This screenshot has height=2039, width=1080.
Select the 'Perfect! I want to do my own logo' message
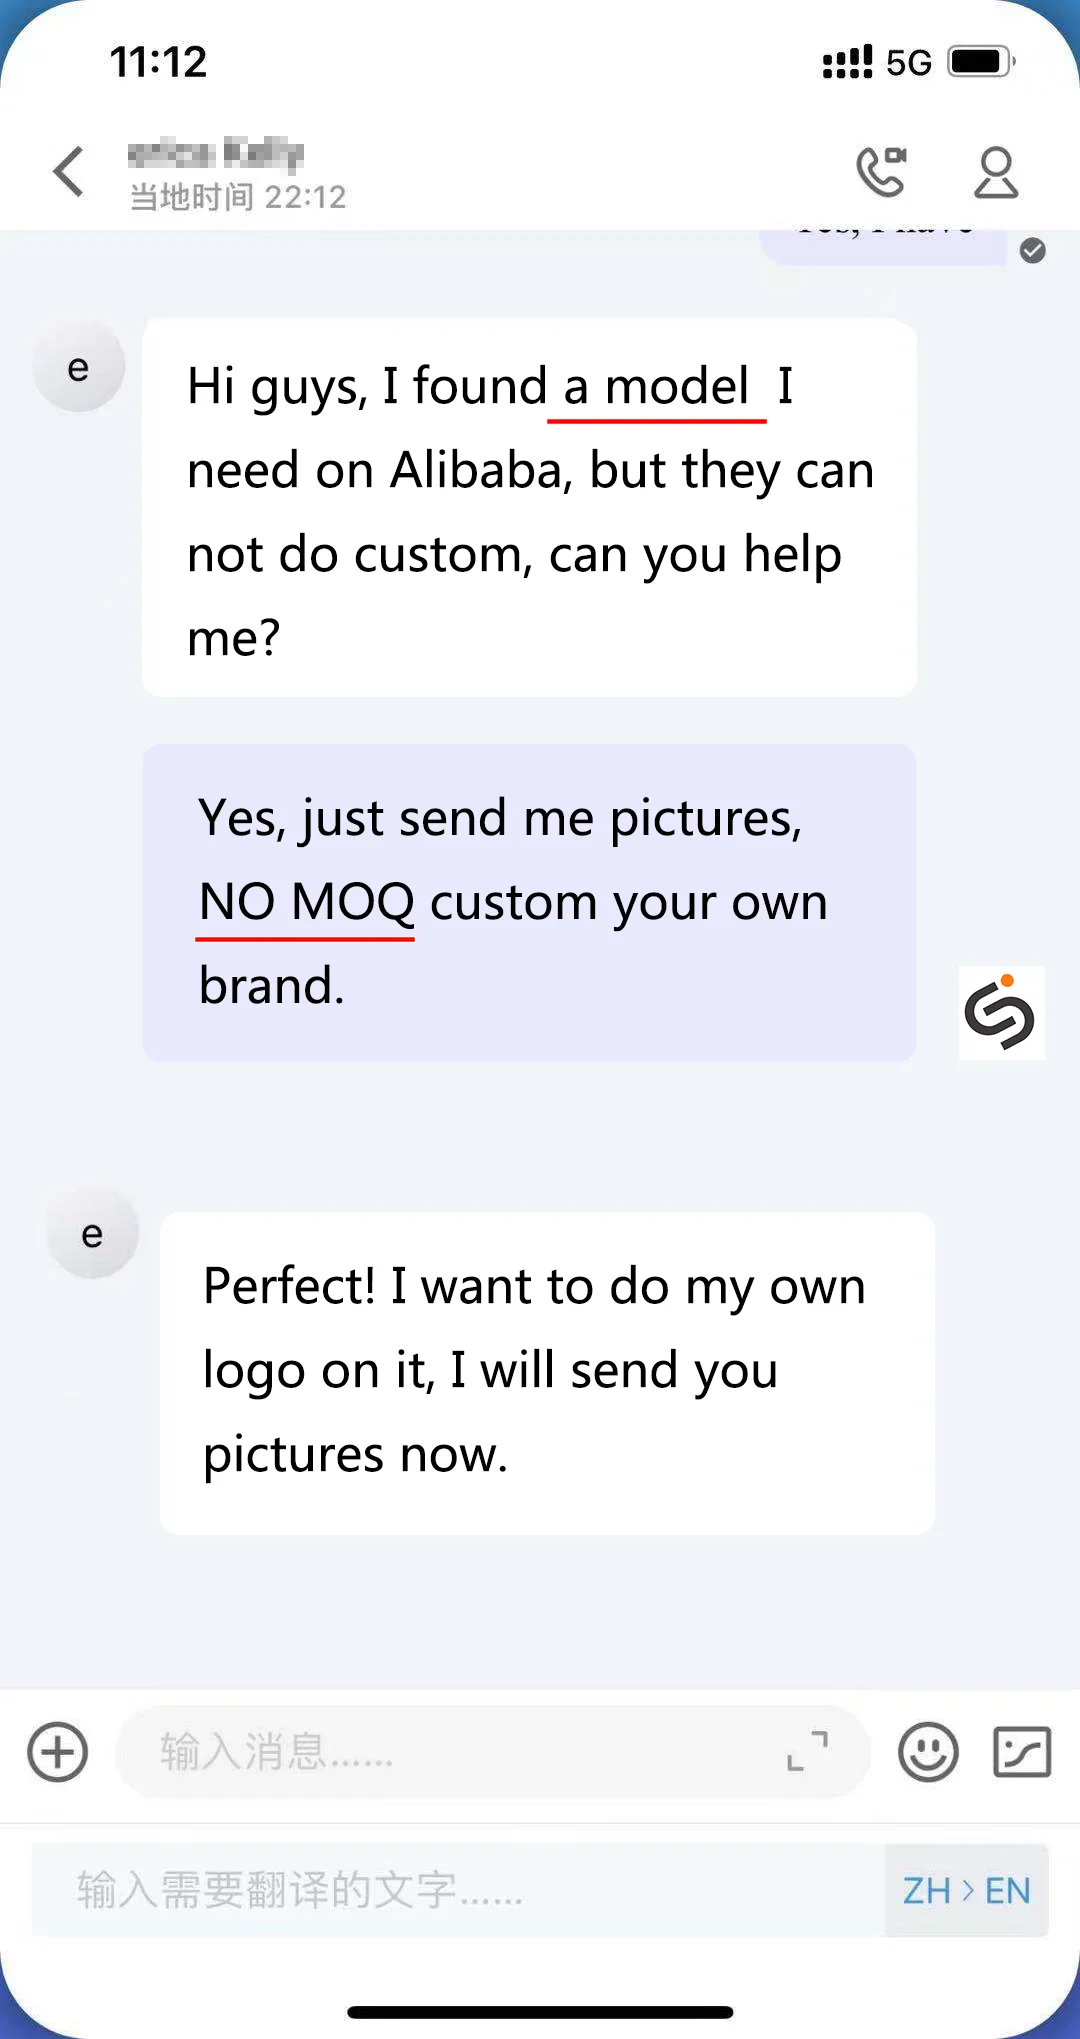[x=548, y=1373]
